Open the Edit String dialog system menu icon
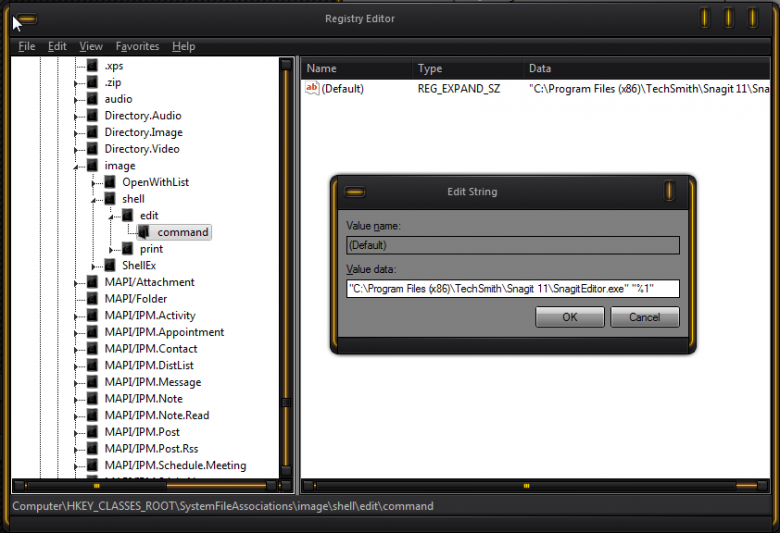Screen dimensions: 780x533 point(355,192)
